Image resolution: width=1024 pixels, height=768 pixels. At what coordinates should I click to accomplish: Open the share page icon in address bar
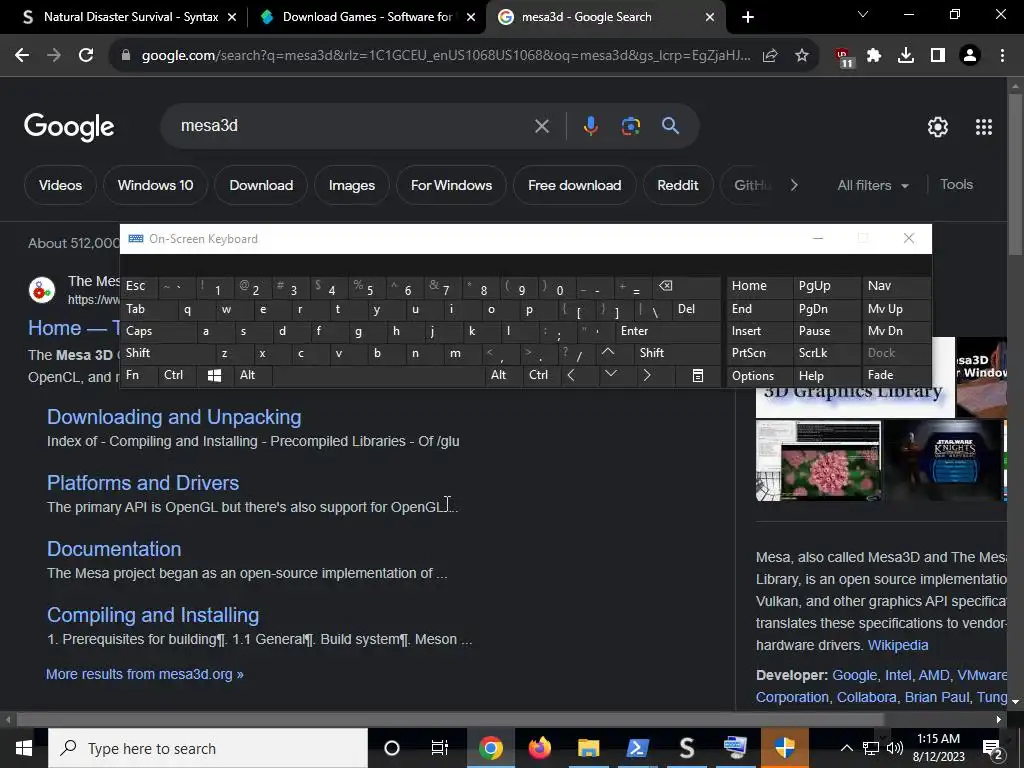[770, 56]
